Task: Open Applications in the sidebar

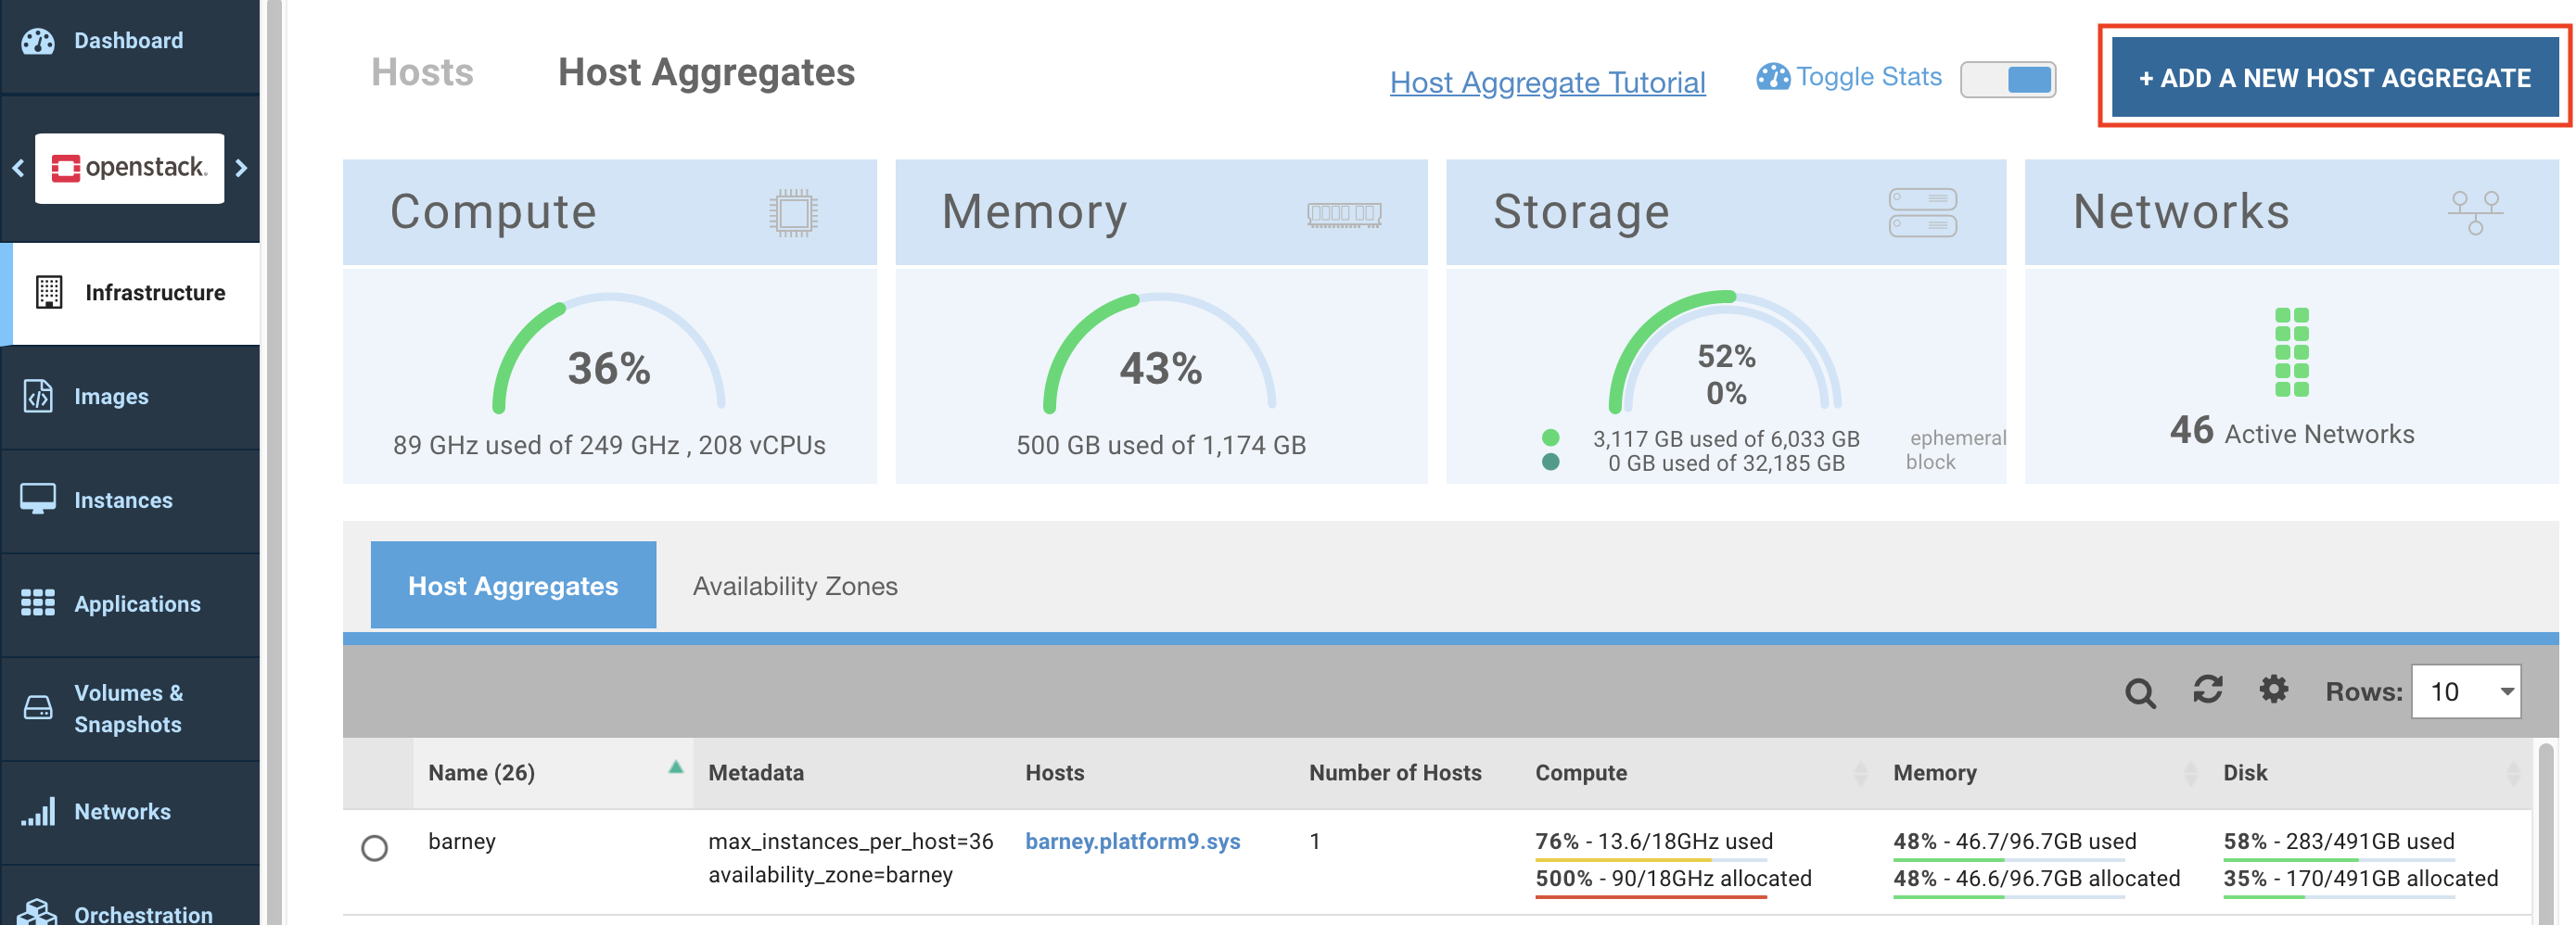Action: coord(136,604)
